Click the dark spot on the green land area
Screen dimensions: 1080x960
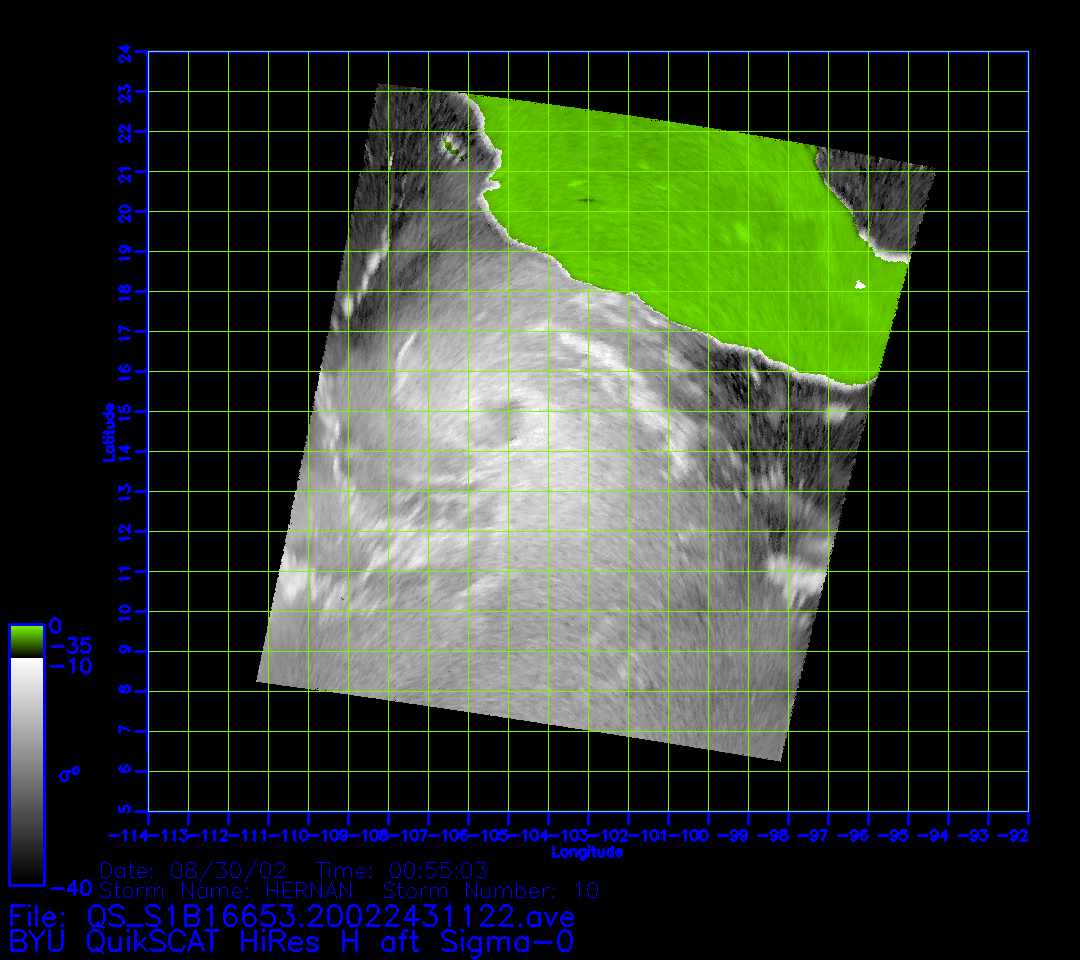(x=585, y=200)
